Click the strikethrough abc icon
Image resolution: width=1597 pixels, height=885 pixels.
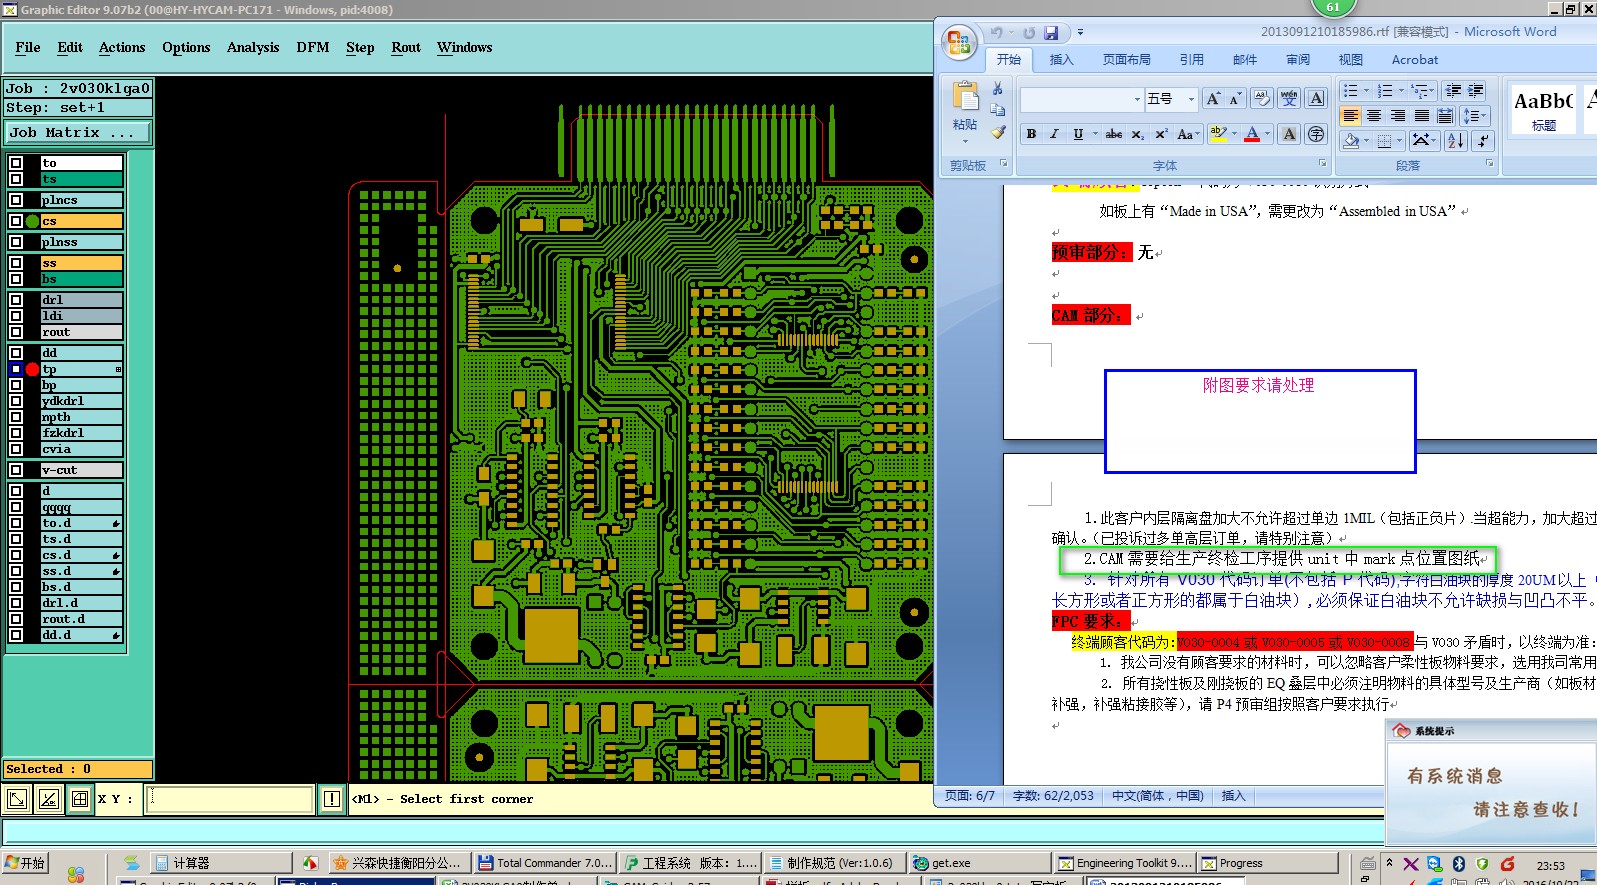(x=1114, y=134)
